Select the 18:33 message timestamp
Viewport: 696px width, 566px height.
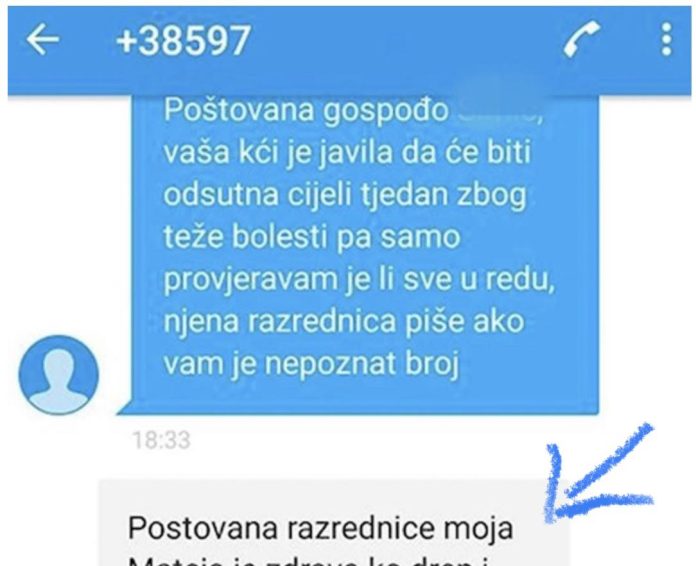(162, 440)
